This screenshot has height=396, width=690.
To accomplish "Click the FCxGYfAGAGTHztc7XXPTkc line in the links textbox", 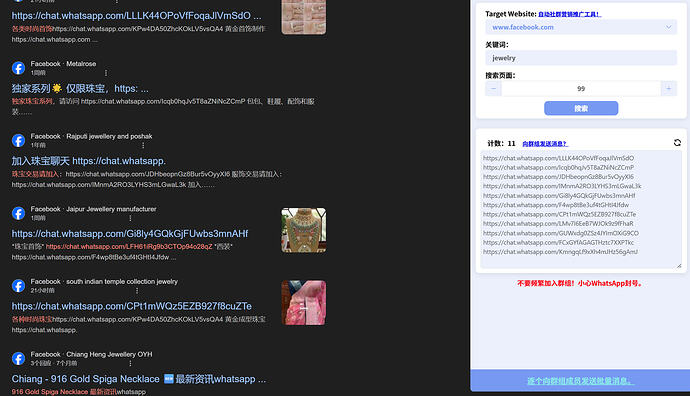I will (558, 242).
